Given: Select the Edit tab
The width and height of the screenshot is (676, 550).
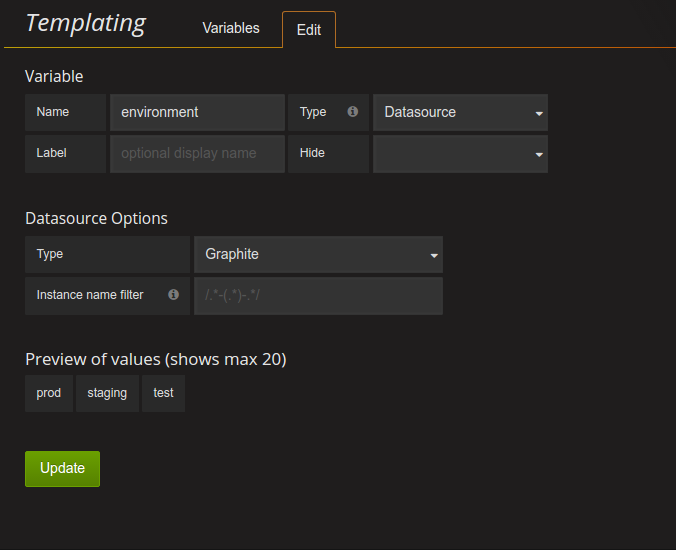Looking at the screenshot, I should [309, 30].
